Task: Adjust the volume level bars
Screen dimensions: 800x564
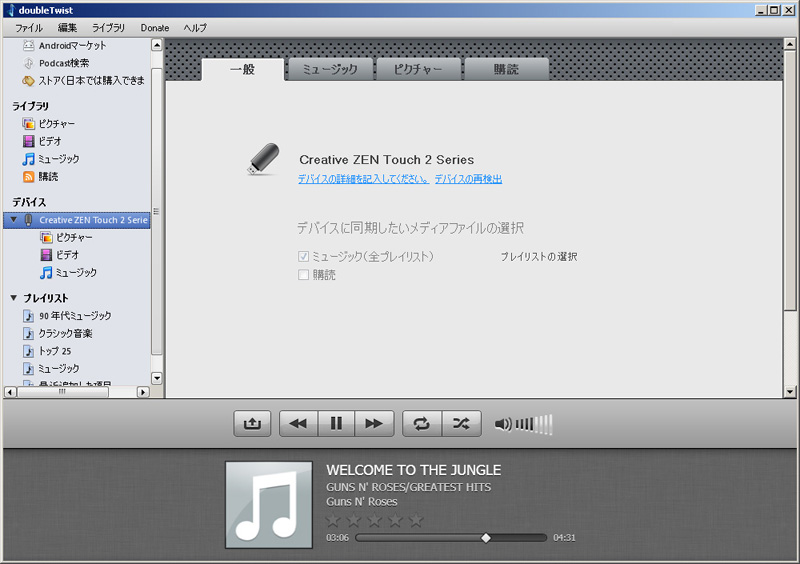Action: click(x=534, y=424)
